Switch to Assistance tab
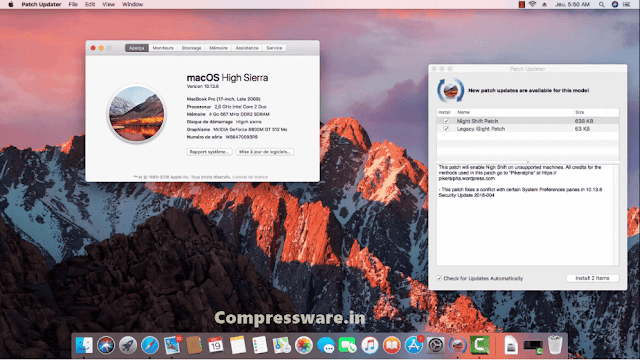 [247, 48]
